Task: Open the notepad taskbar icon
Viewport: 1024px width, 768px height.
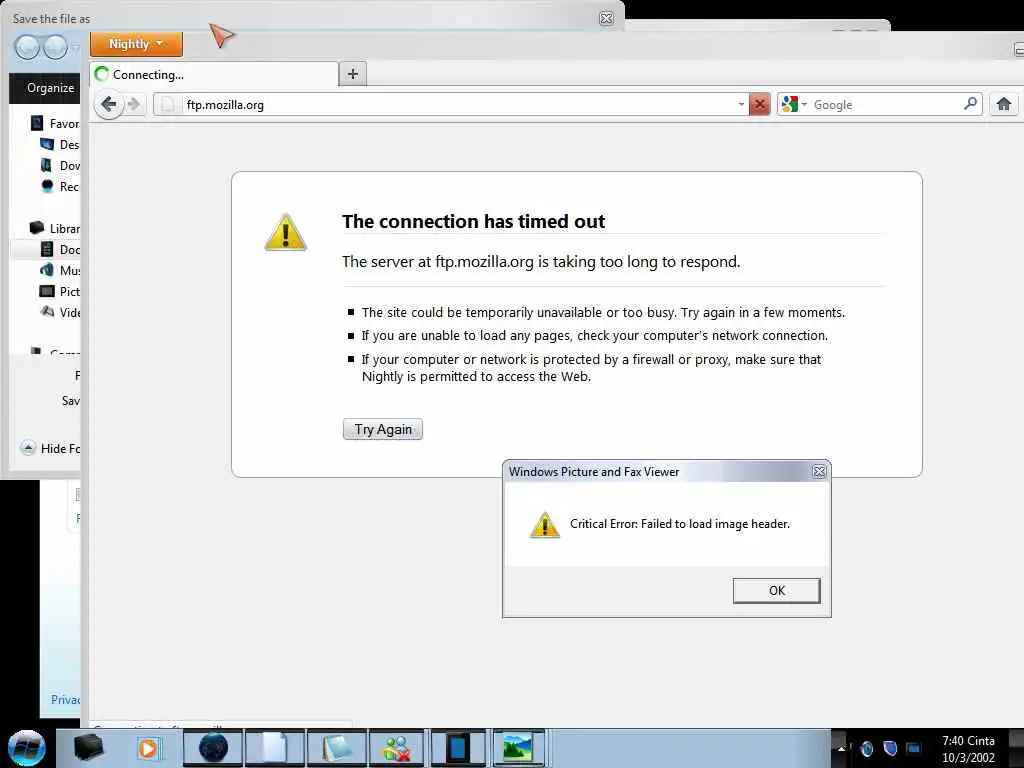Action: [x=337, y=748]
